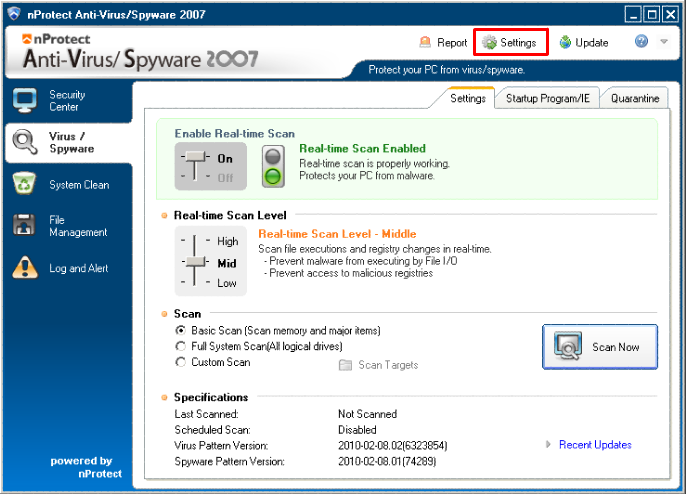Click the real-time scan traffic light indicator
The width and height of the screenshot is (686, 494).
273,166
